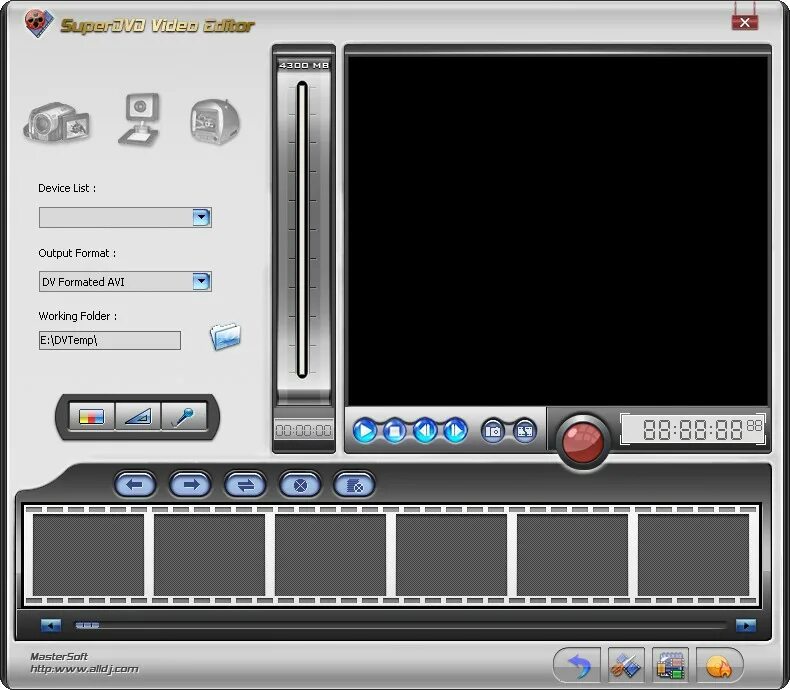Select the third filmstrip frame
This screenshot has height=690, width=790.
coord(331,555)
